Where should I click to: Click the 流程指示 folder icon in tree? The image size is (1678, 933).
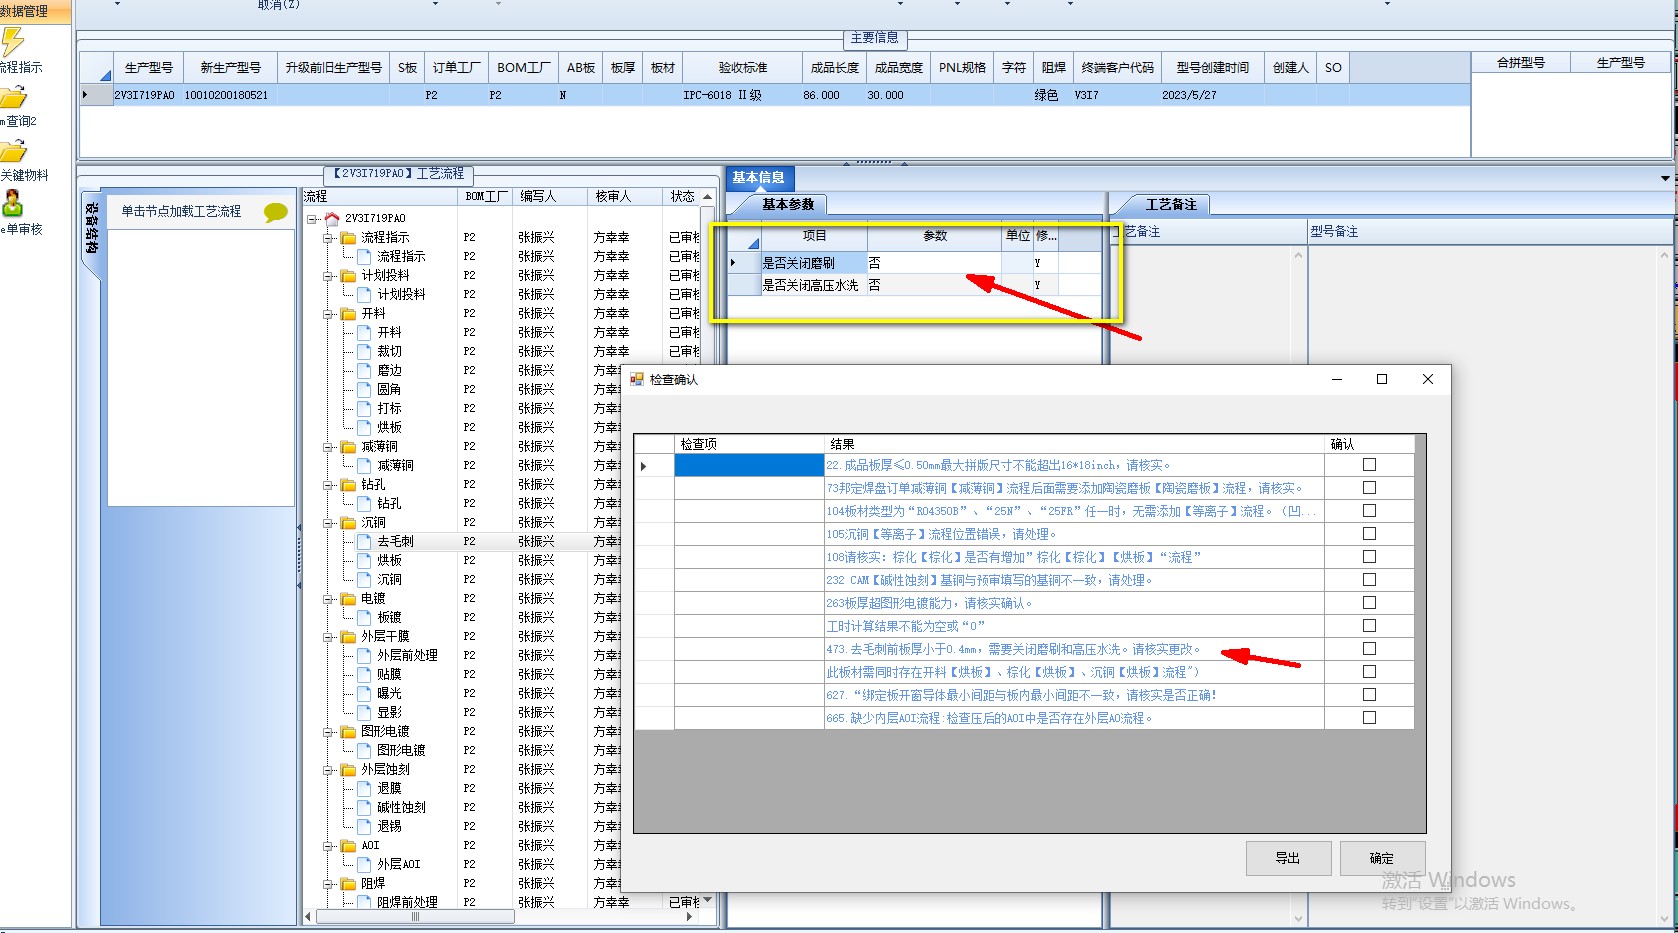click(348, 237)
